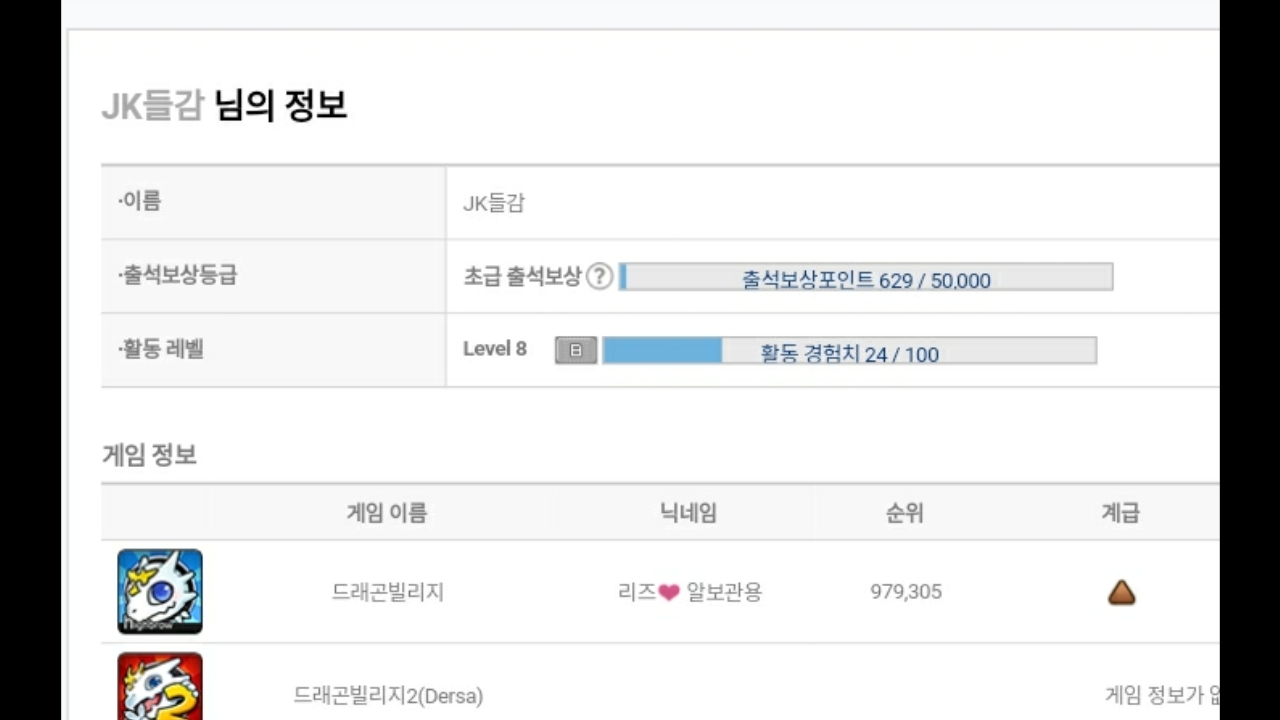The image size is (1280, 720).
Task: Click the nickname 리즈 알보관용
Action: coord(690,592)
